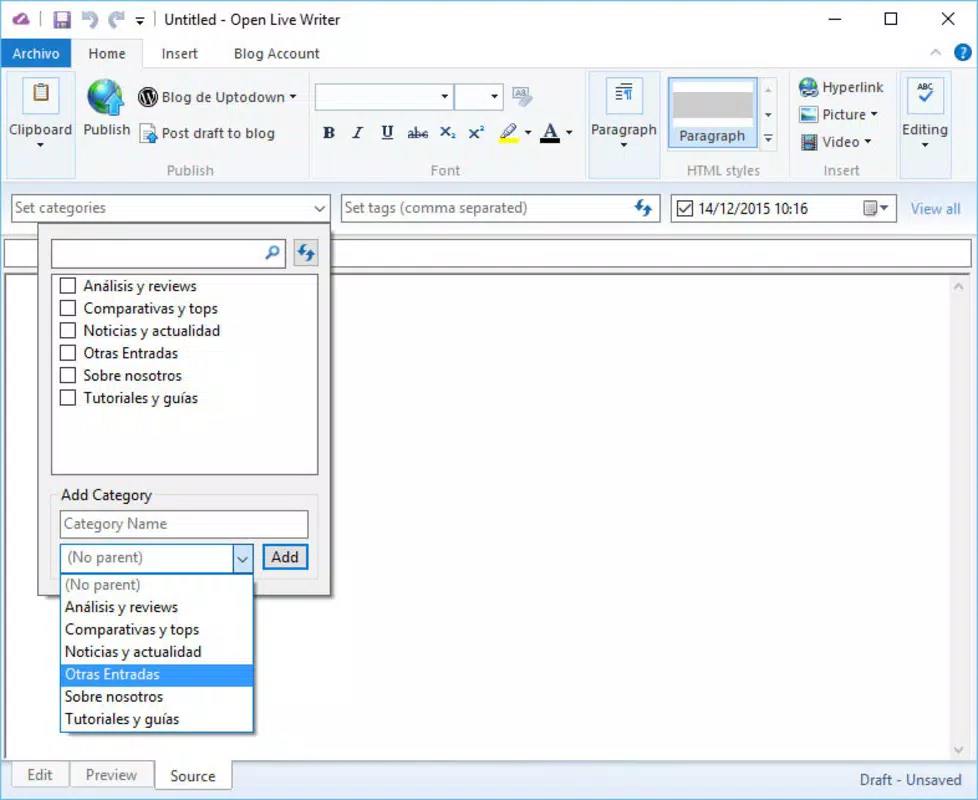Check the Otras Entradas category
Image resolution: width=978 pixels, height=800 pixels.
point(68,353)
